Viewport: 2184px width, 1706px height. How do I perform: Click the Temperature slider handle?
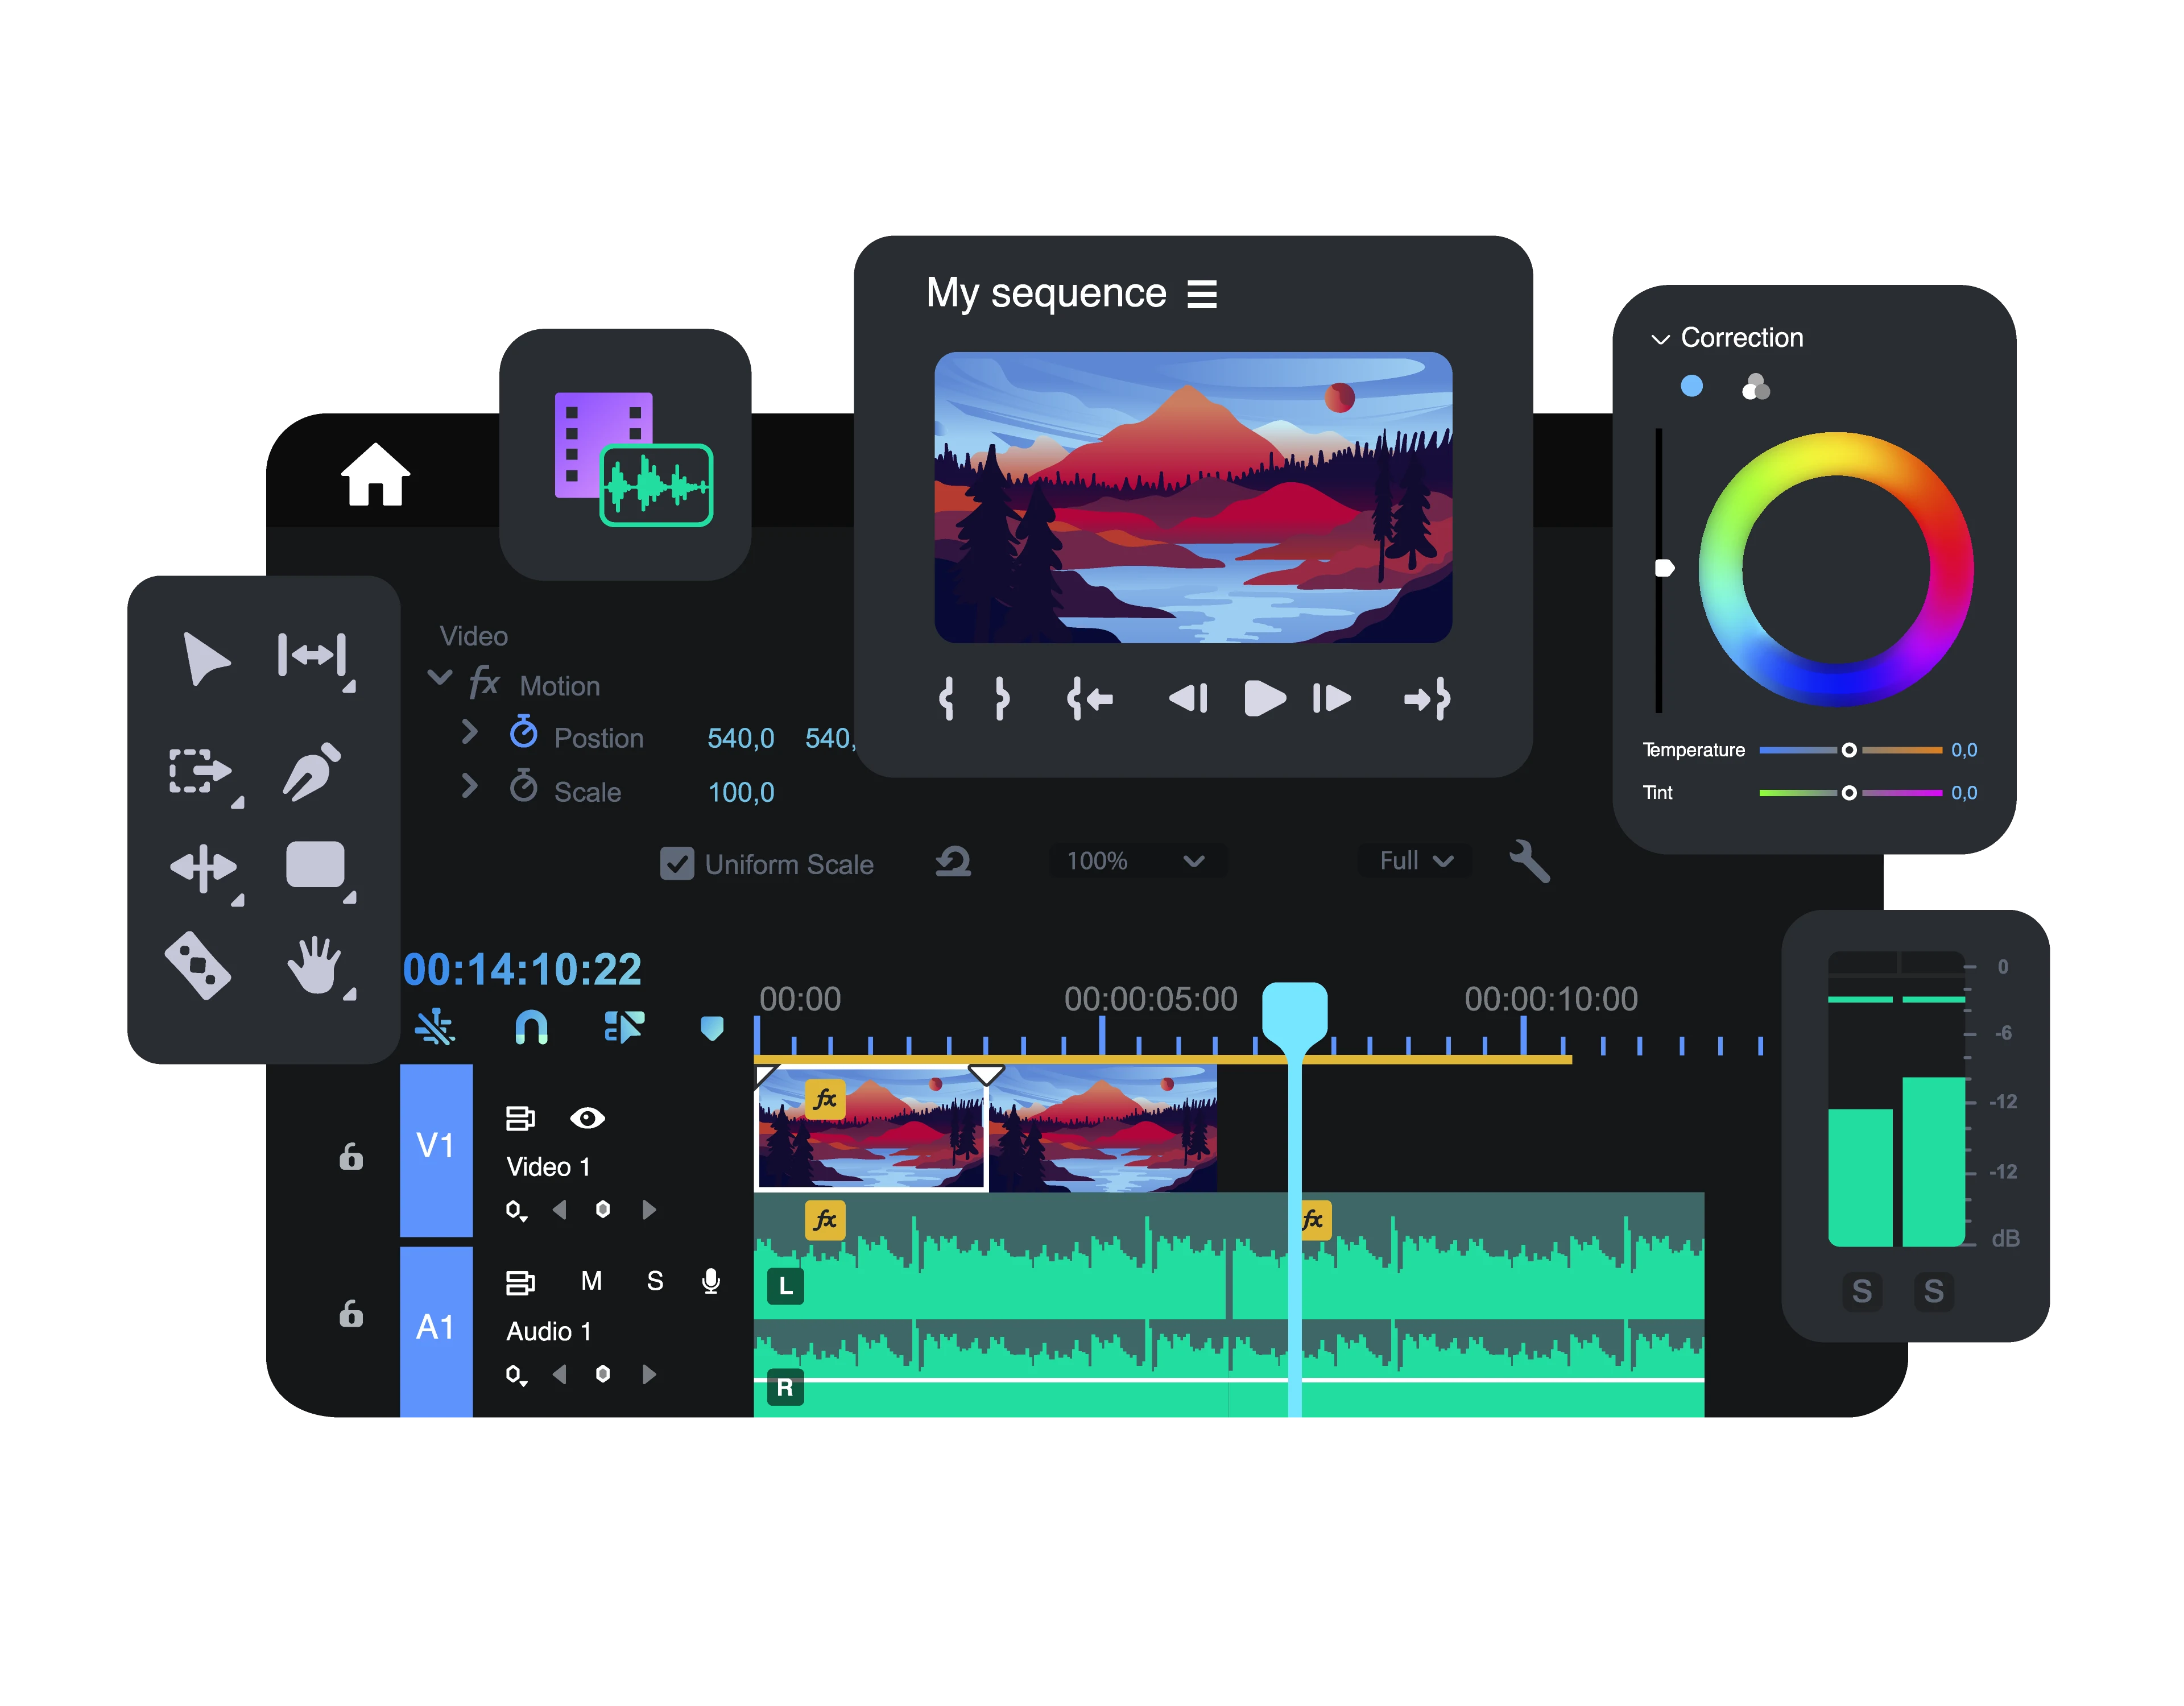[1849, 750]
